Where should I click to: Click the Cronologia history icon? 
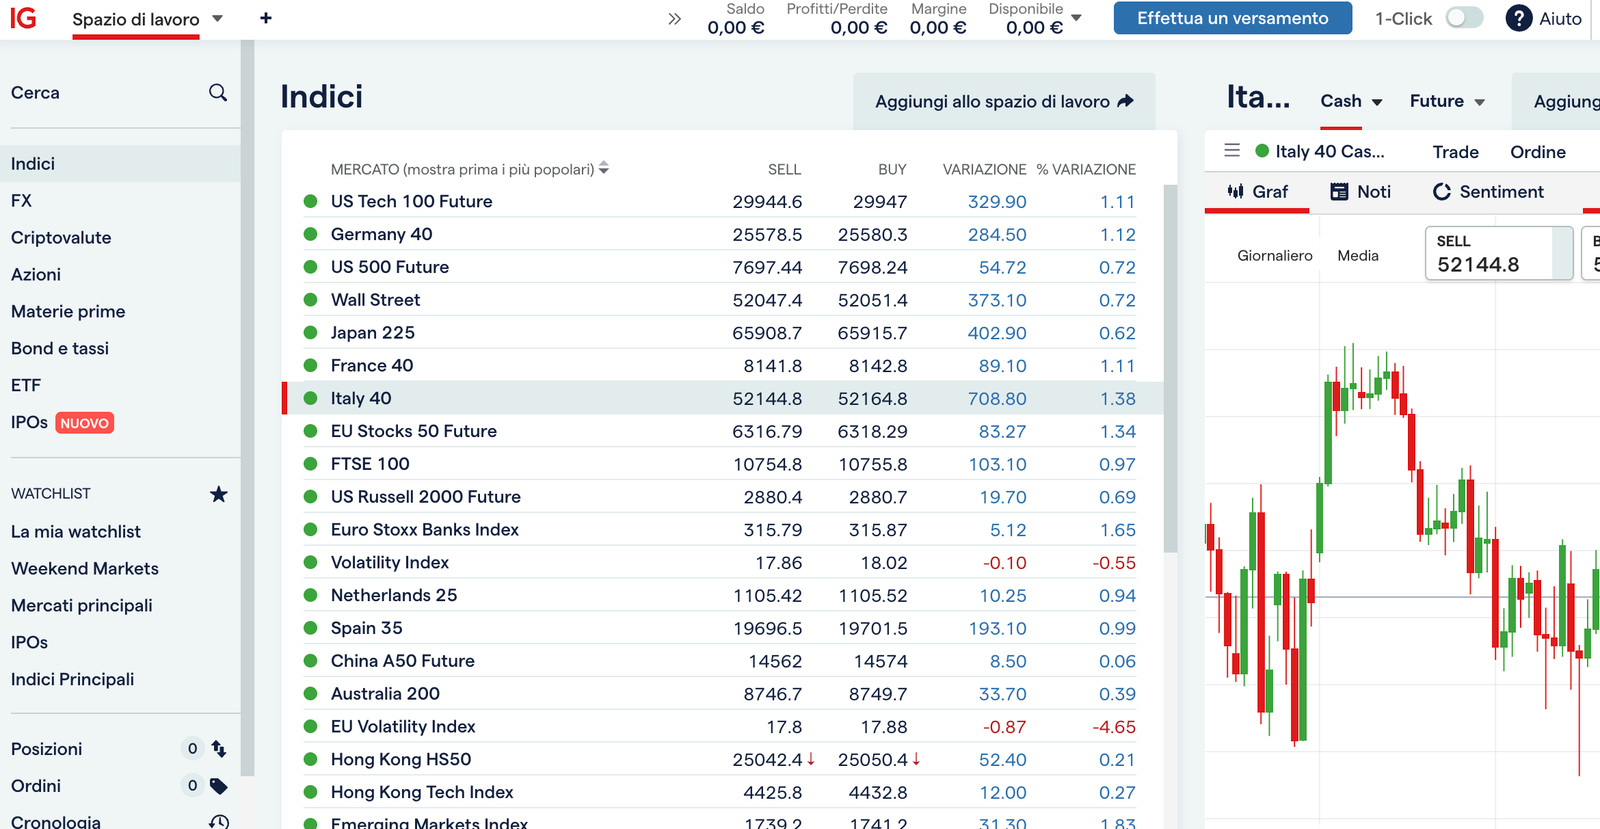219,822
